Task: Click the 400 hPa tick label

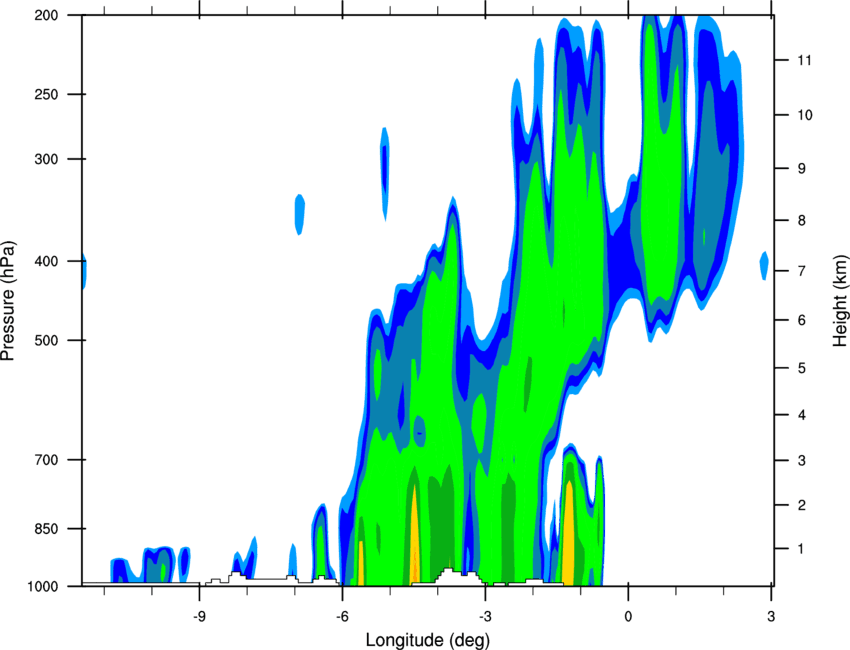Action: (x=46, y=261)
